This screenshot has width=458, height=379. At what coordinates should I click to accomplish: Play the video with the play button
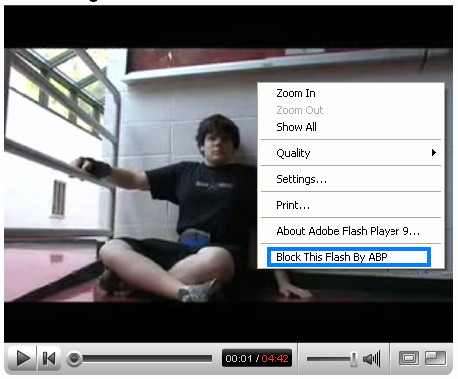(22, 359)
